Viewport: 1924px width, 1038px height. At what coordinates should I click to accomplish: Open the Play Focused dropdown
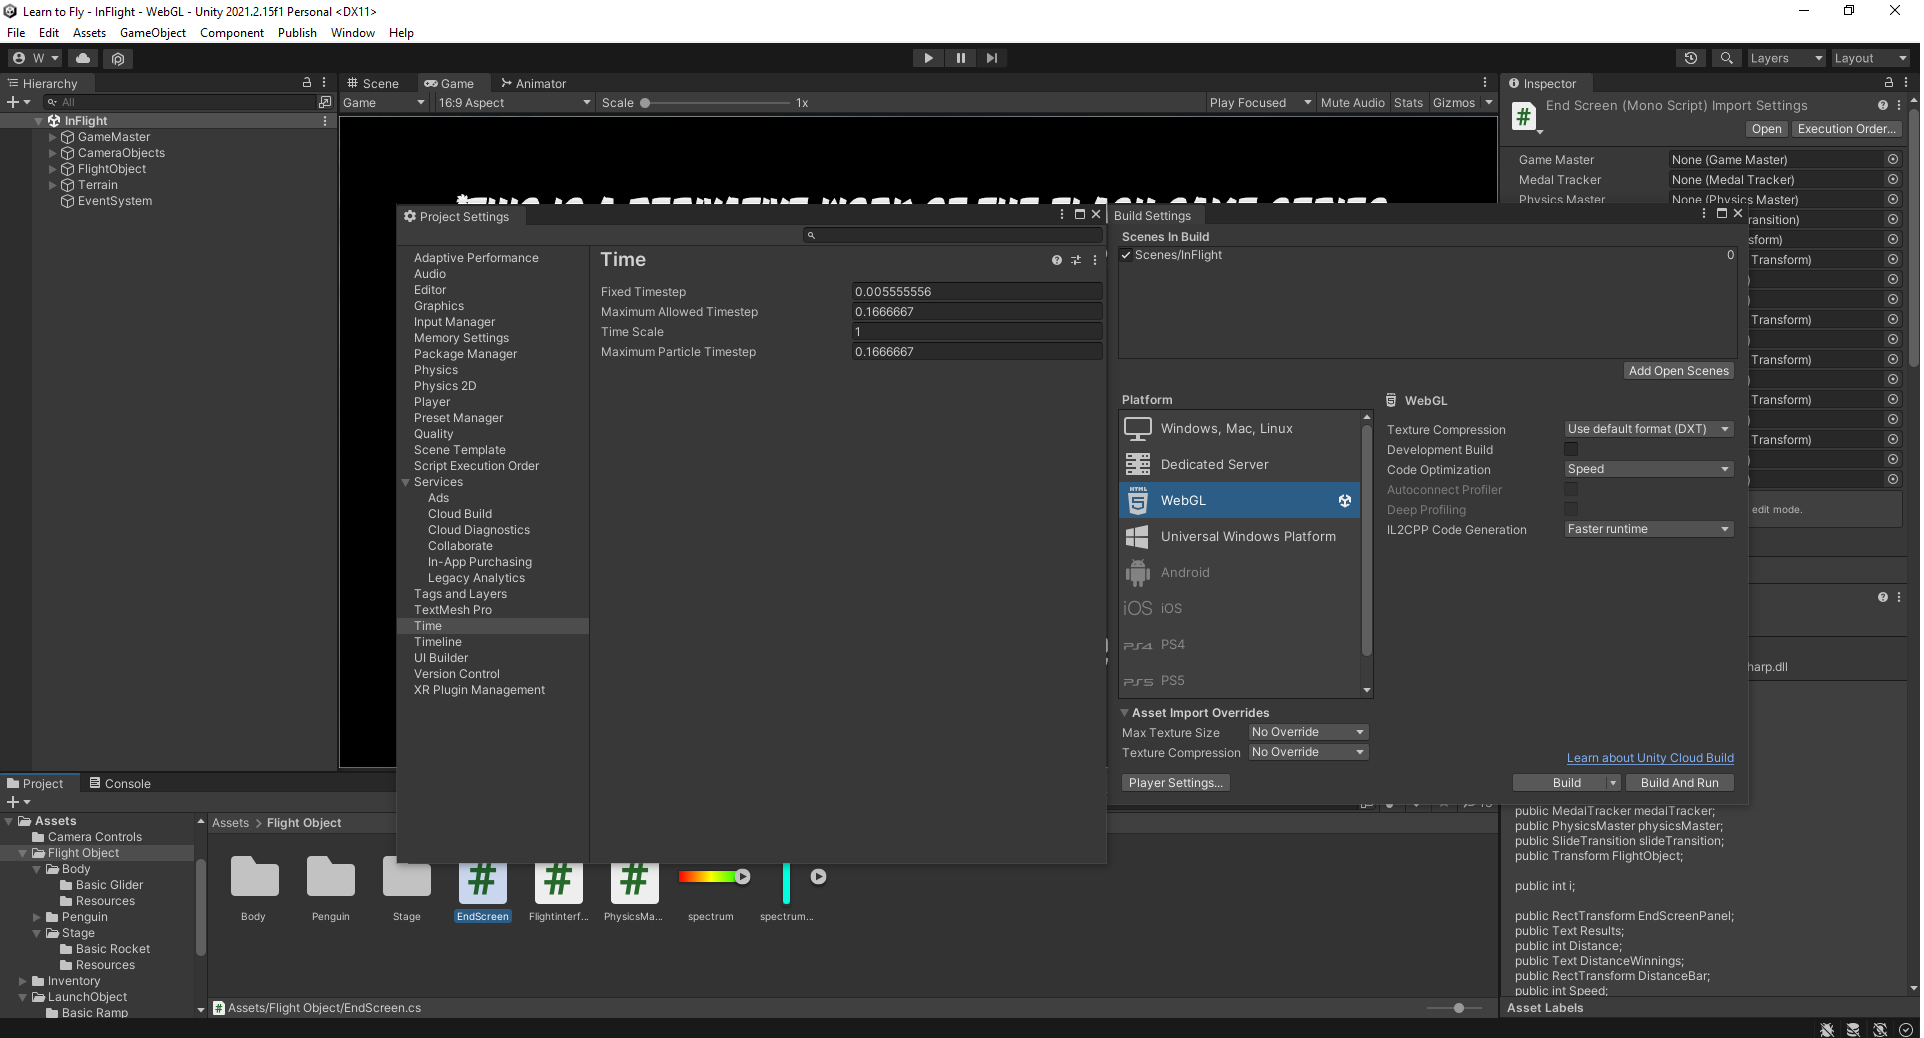1260,103
